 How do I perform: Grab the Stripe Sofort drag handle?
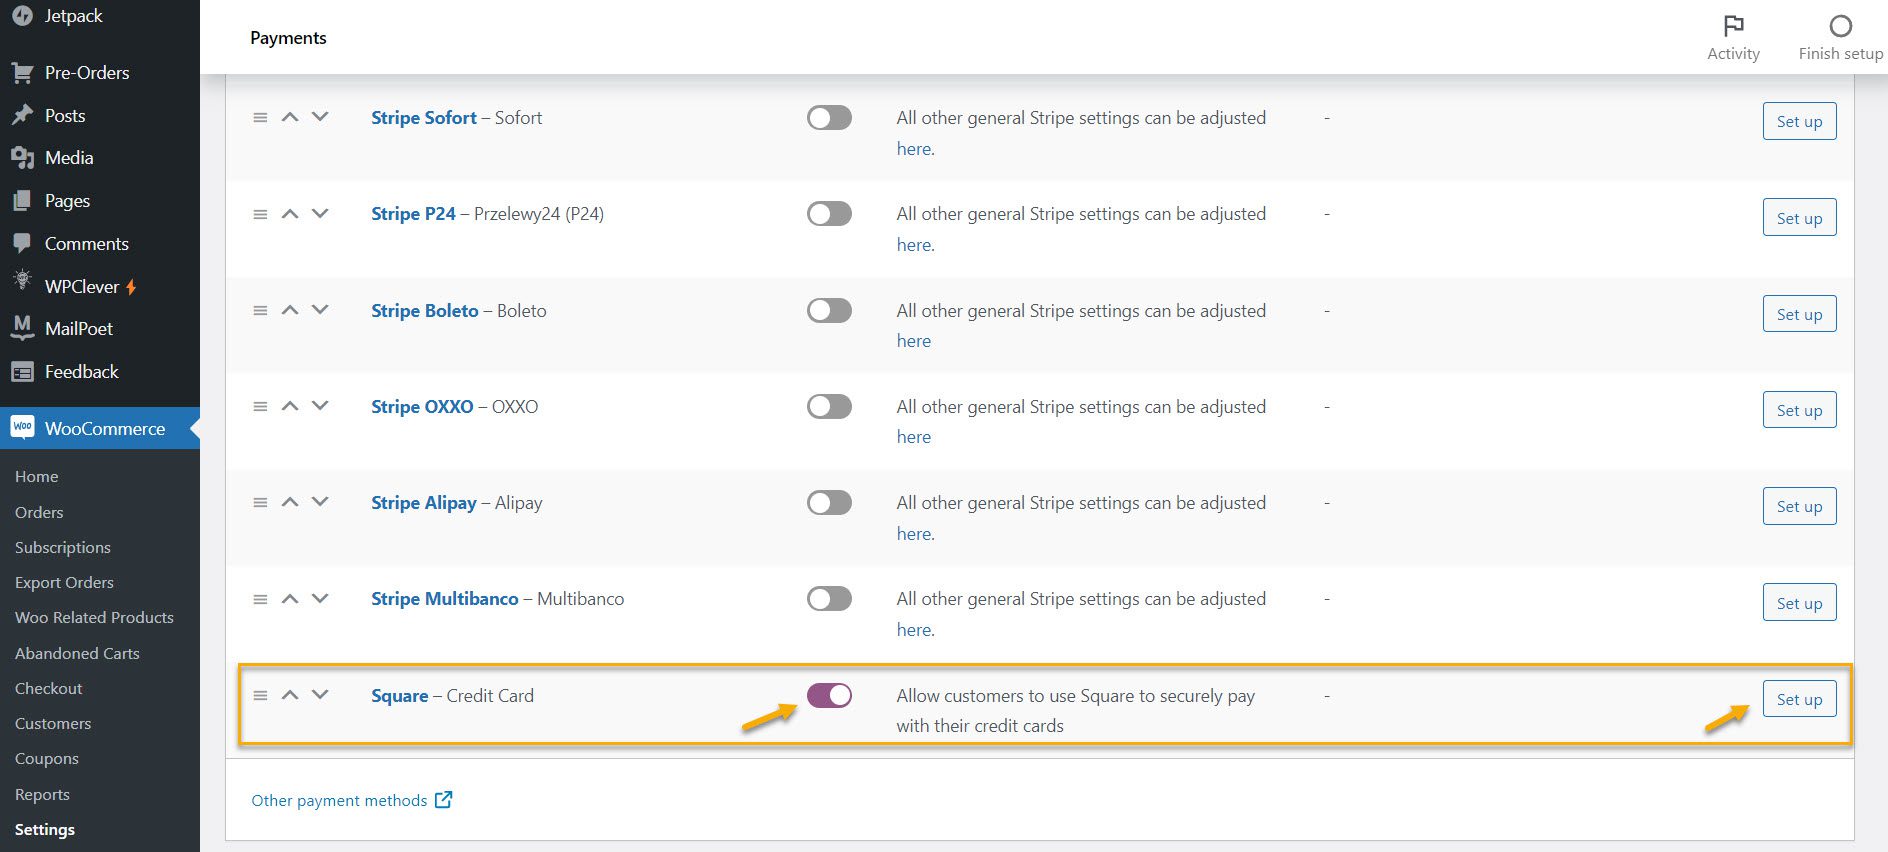260,117
